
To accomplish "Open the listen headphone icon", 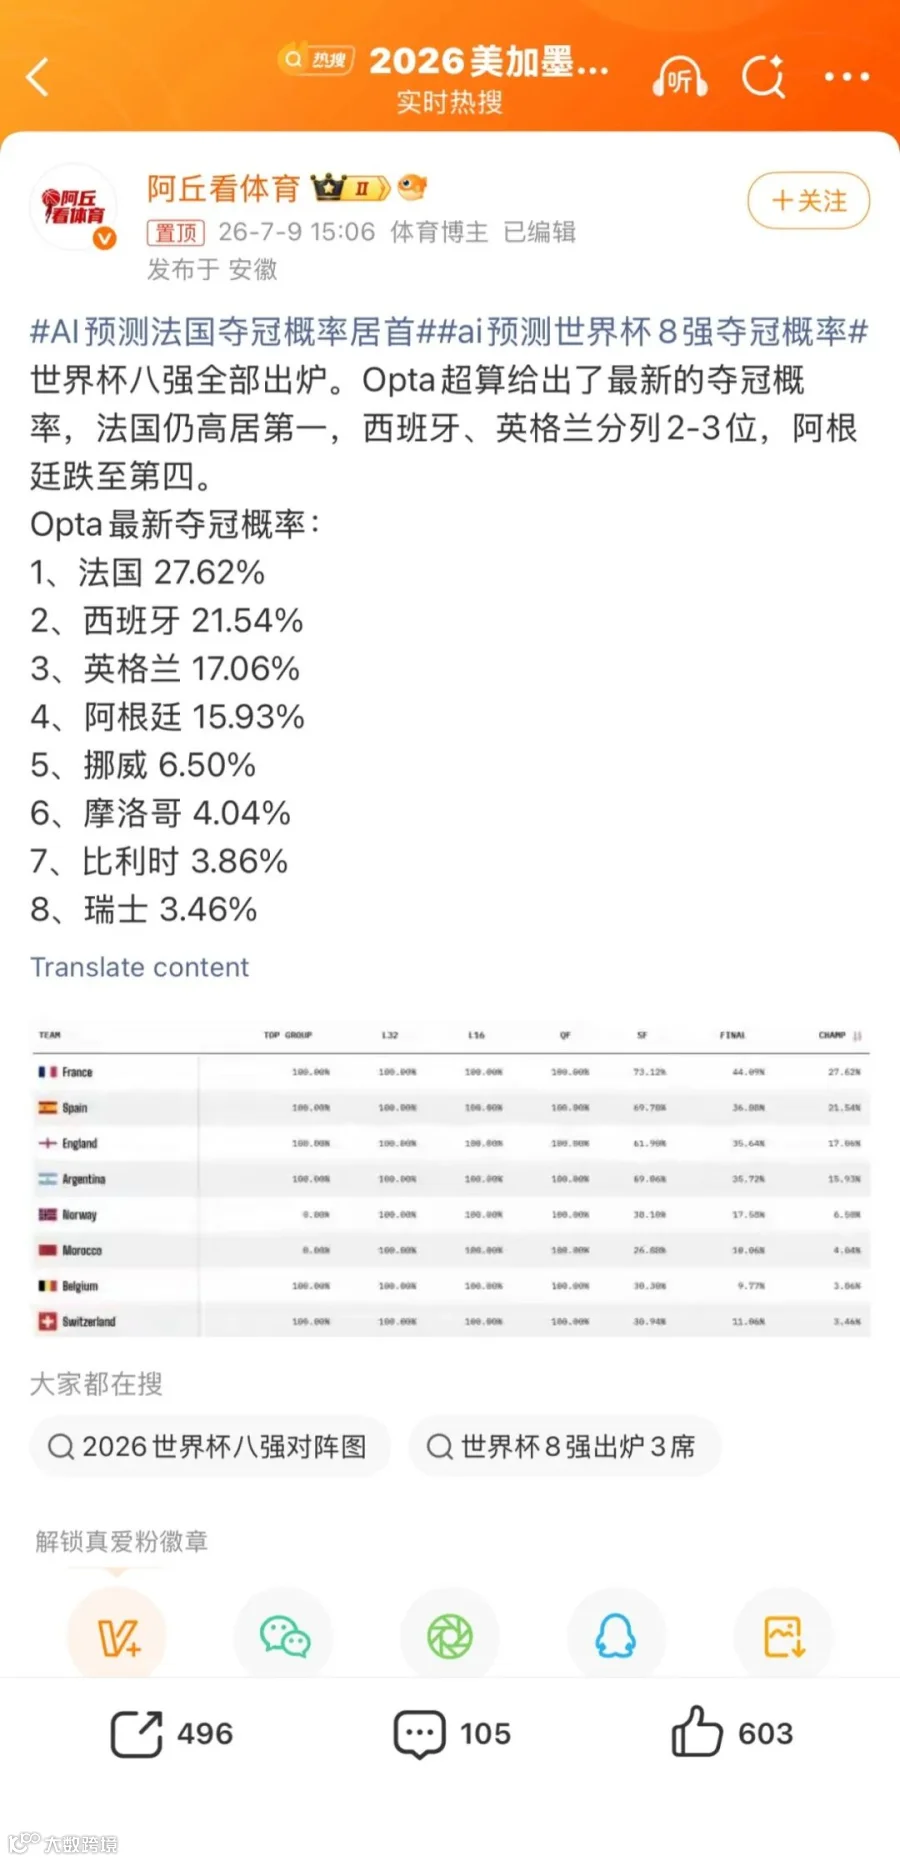I will tap(680, 77).
